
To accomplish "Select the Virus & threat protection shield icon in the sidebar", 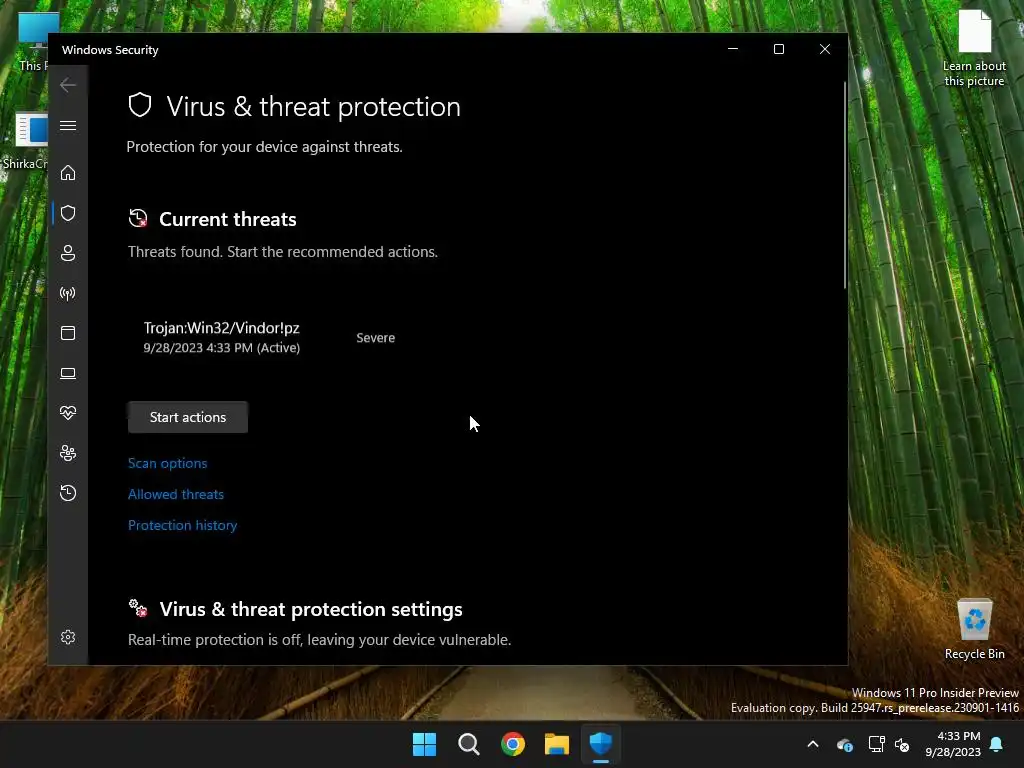I will point(68,213).
